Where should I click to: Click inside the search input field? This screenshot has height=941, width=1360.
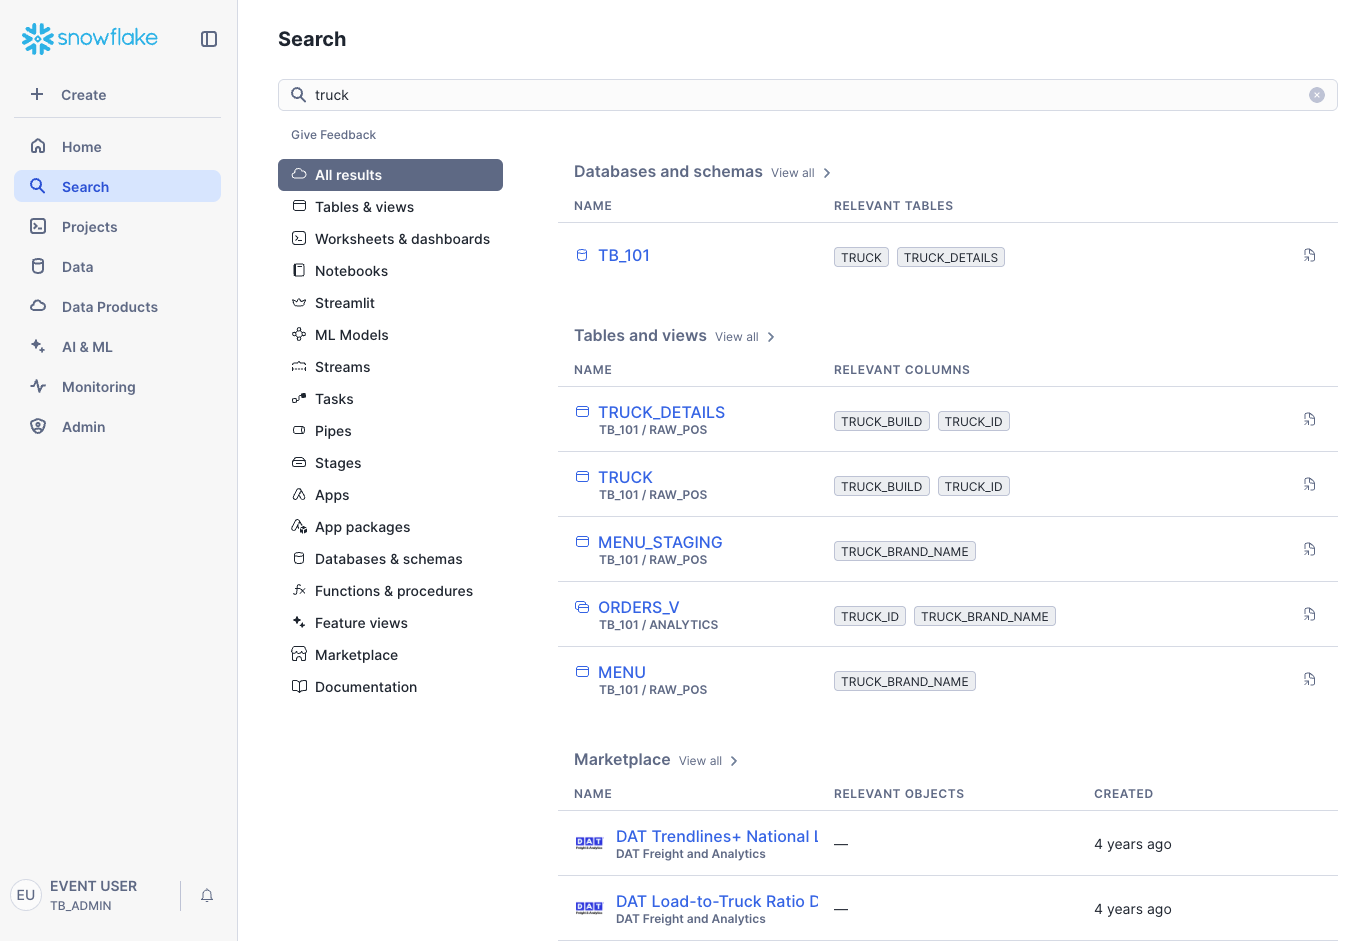coord(700,94)
